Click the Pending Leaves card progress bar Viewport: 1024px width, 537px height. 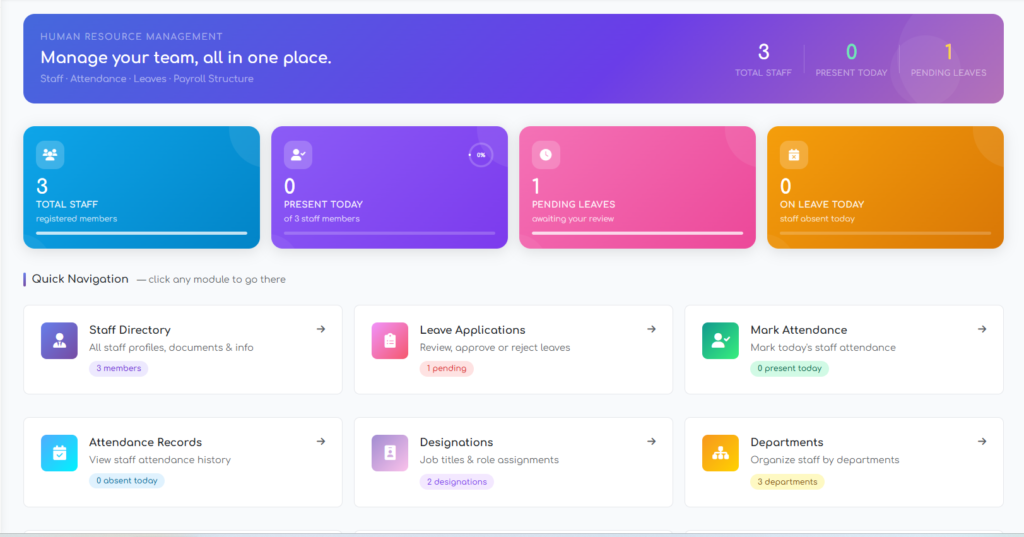click(x=637, y=233)
